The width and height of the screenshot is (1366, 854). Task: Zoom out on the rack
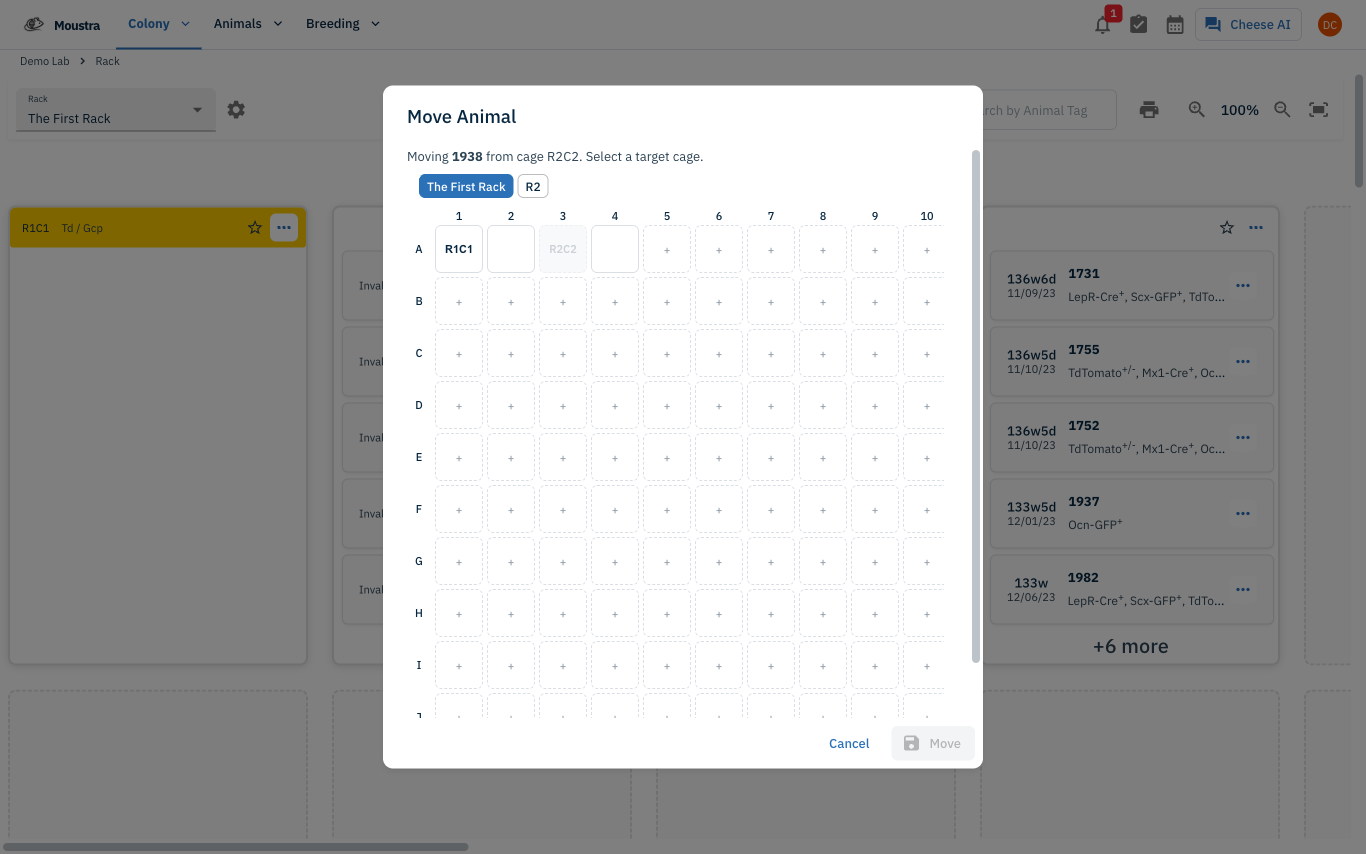[x=1282, y=110]
